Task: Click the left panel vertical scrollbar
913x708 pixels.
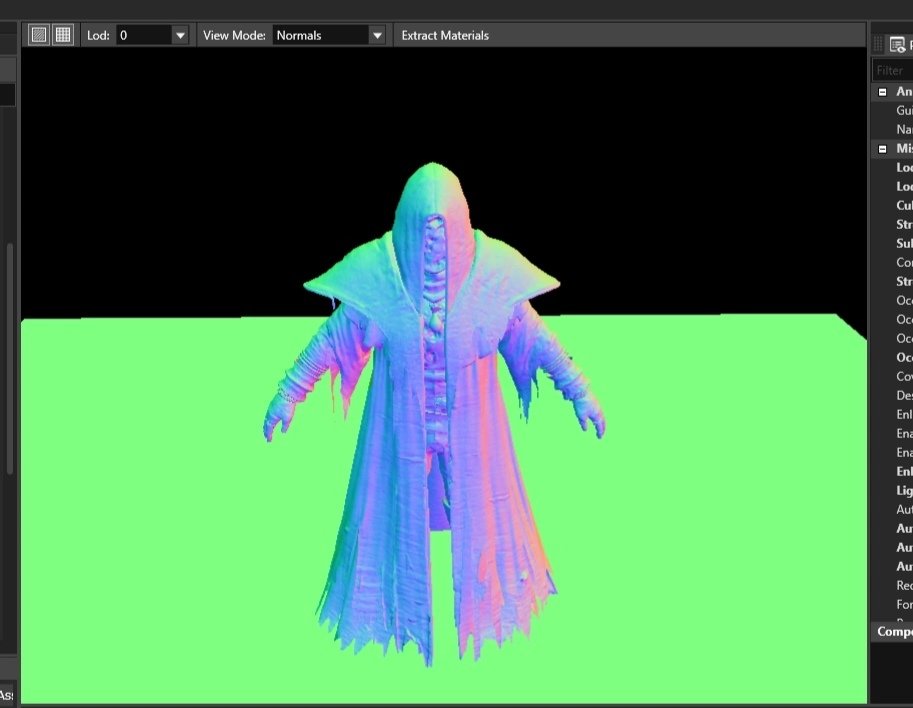Action: [x=10, y=360]
